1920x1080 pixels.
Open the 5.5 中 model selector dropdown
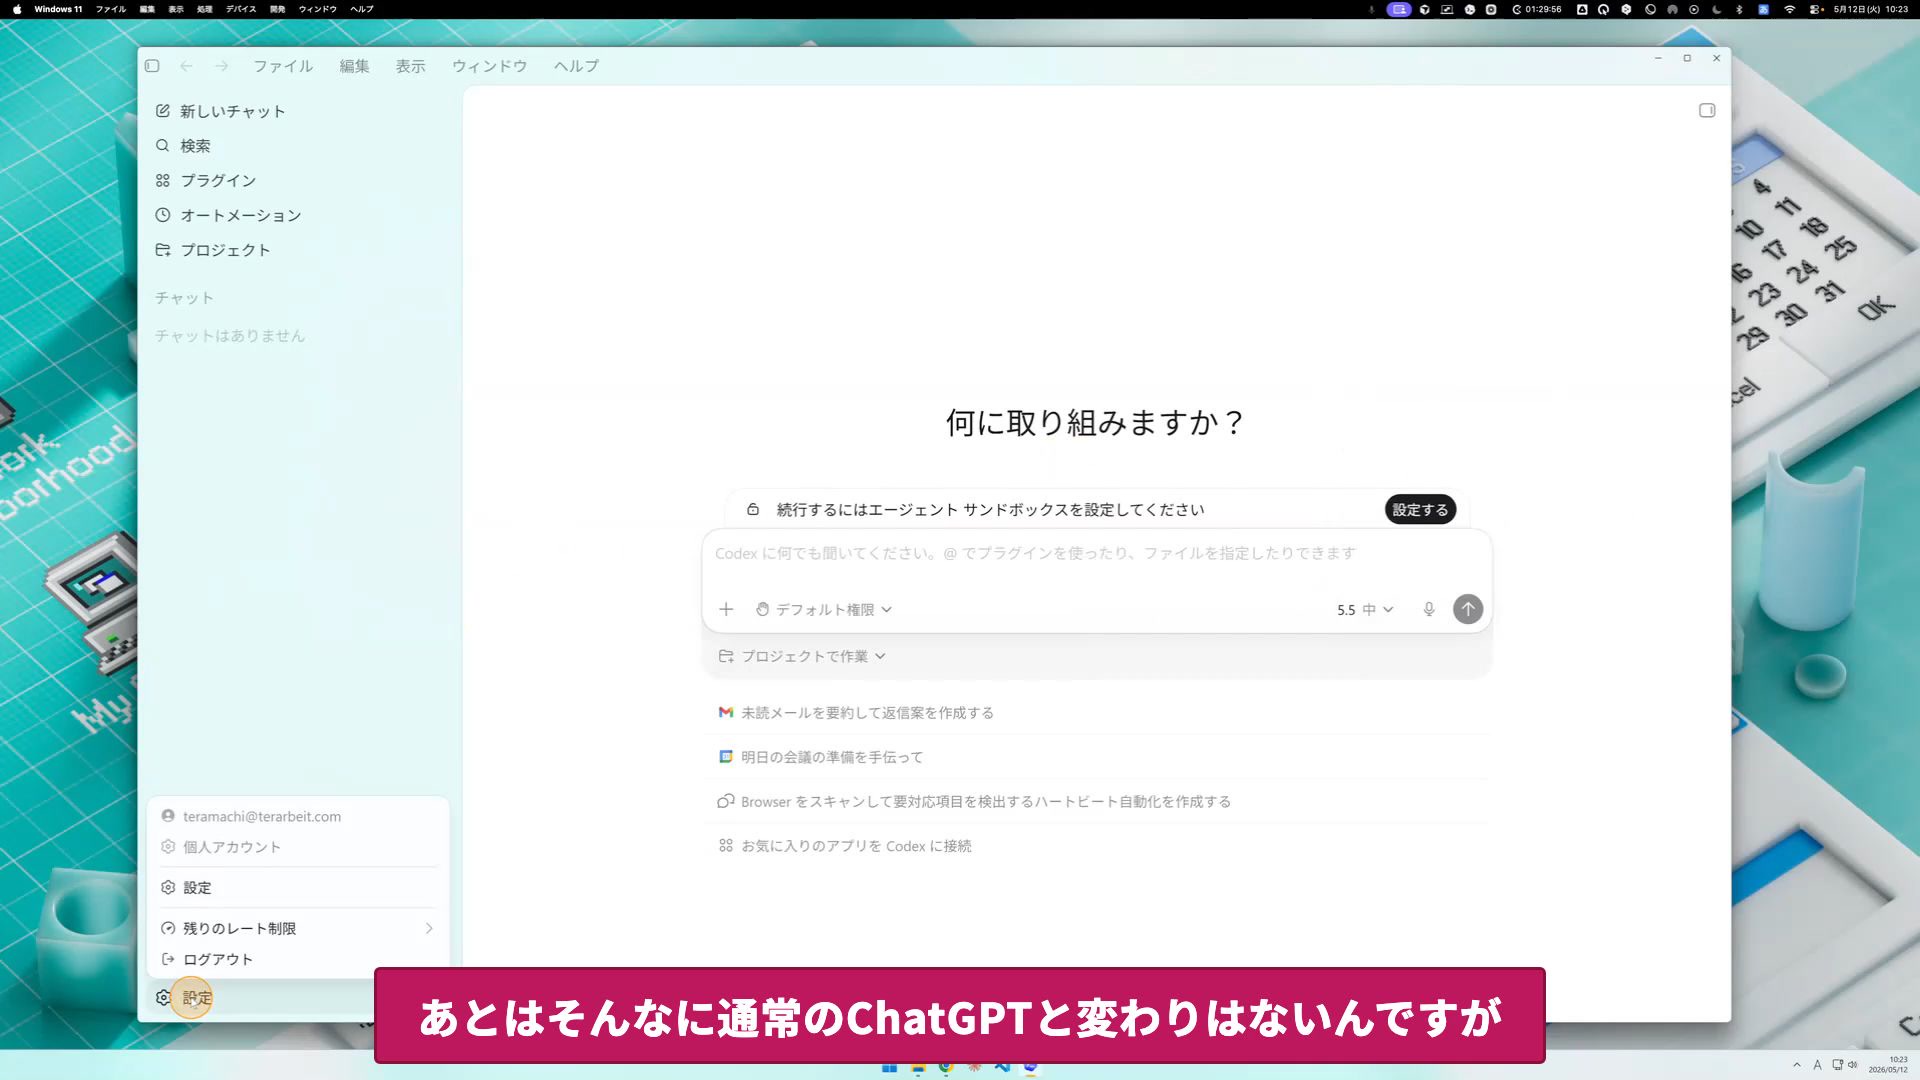click(1365, 609)
